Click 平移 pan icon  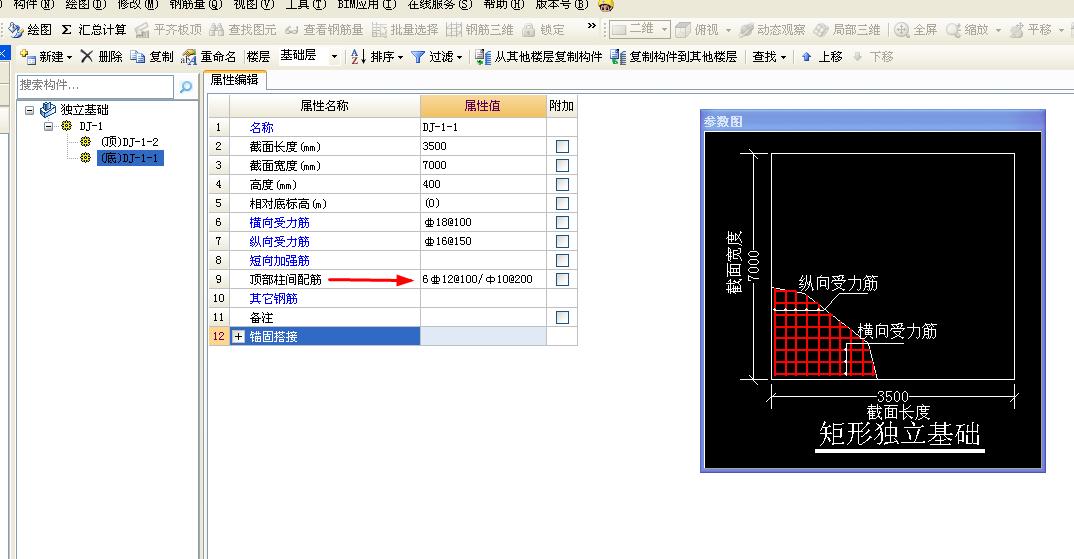tap(1016, 29)
